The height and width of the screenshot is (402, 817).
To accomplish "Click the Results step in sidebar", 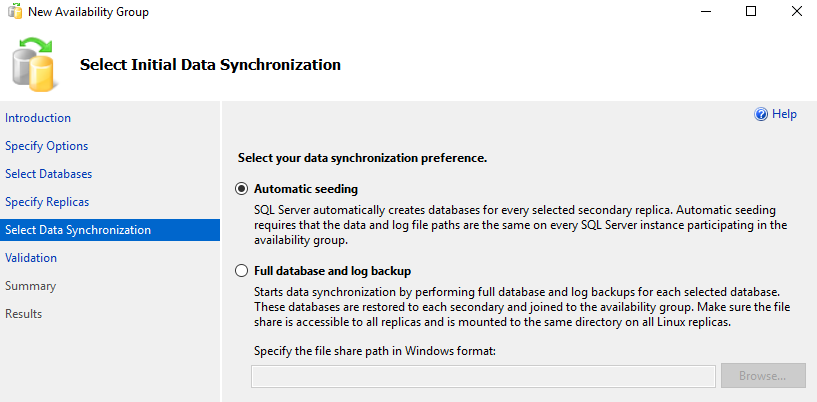I will pos(24,314).
